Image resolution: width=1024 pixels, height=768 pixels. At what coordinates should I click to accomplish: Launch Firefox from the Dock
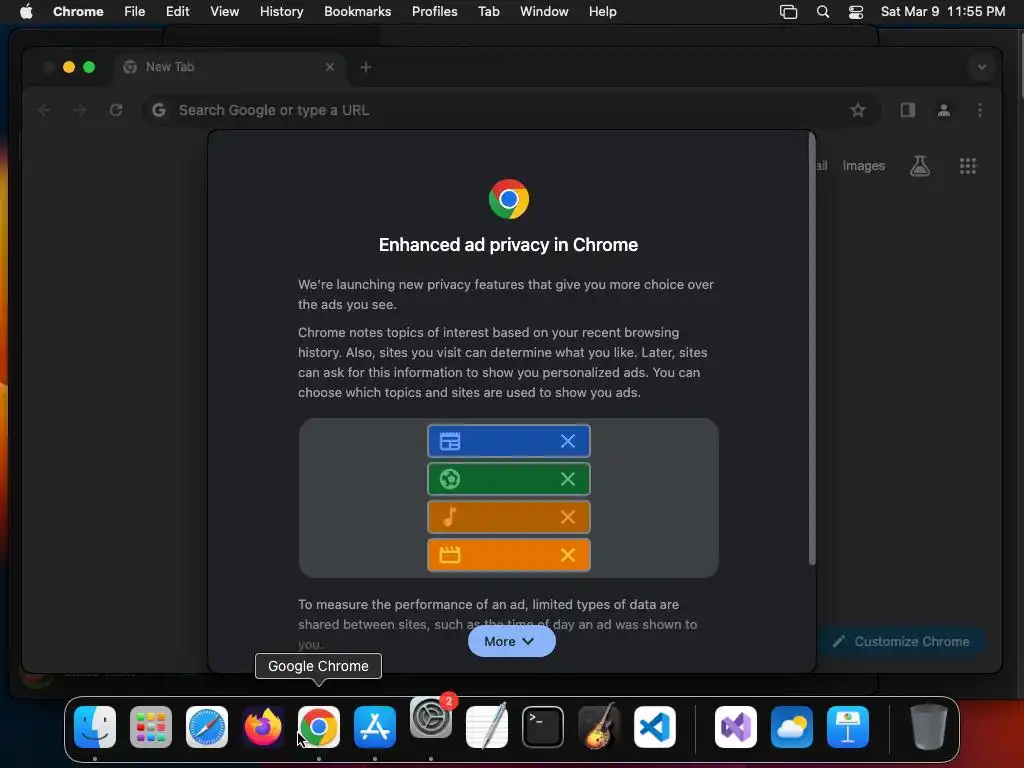tap(263, 727)
